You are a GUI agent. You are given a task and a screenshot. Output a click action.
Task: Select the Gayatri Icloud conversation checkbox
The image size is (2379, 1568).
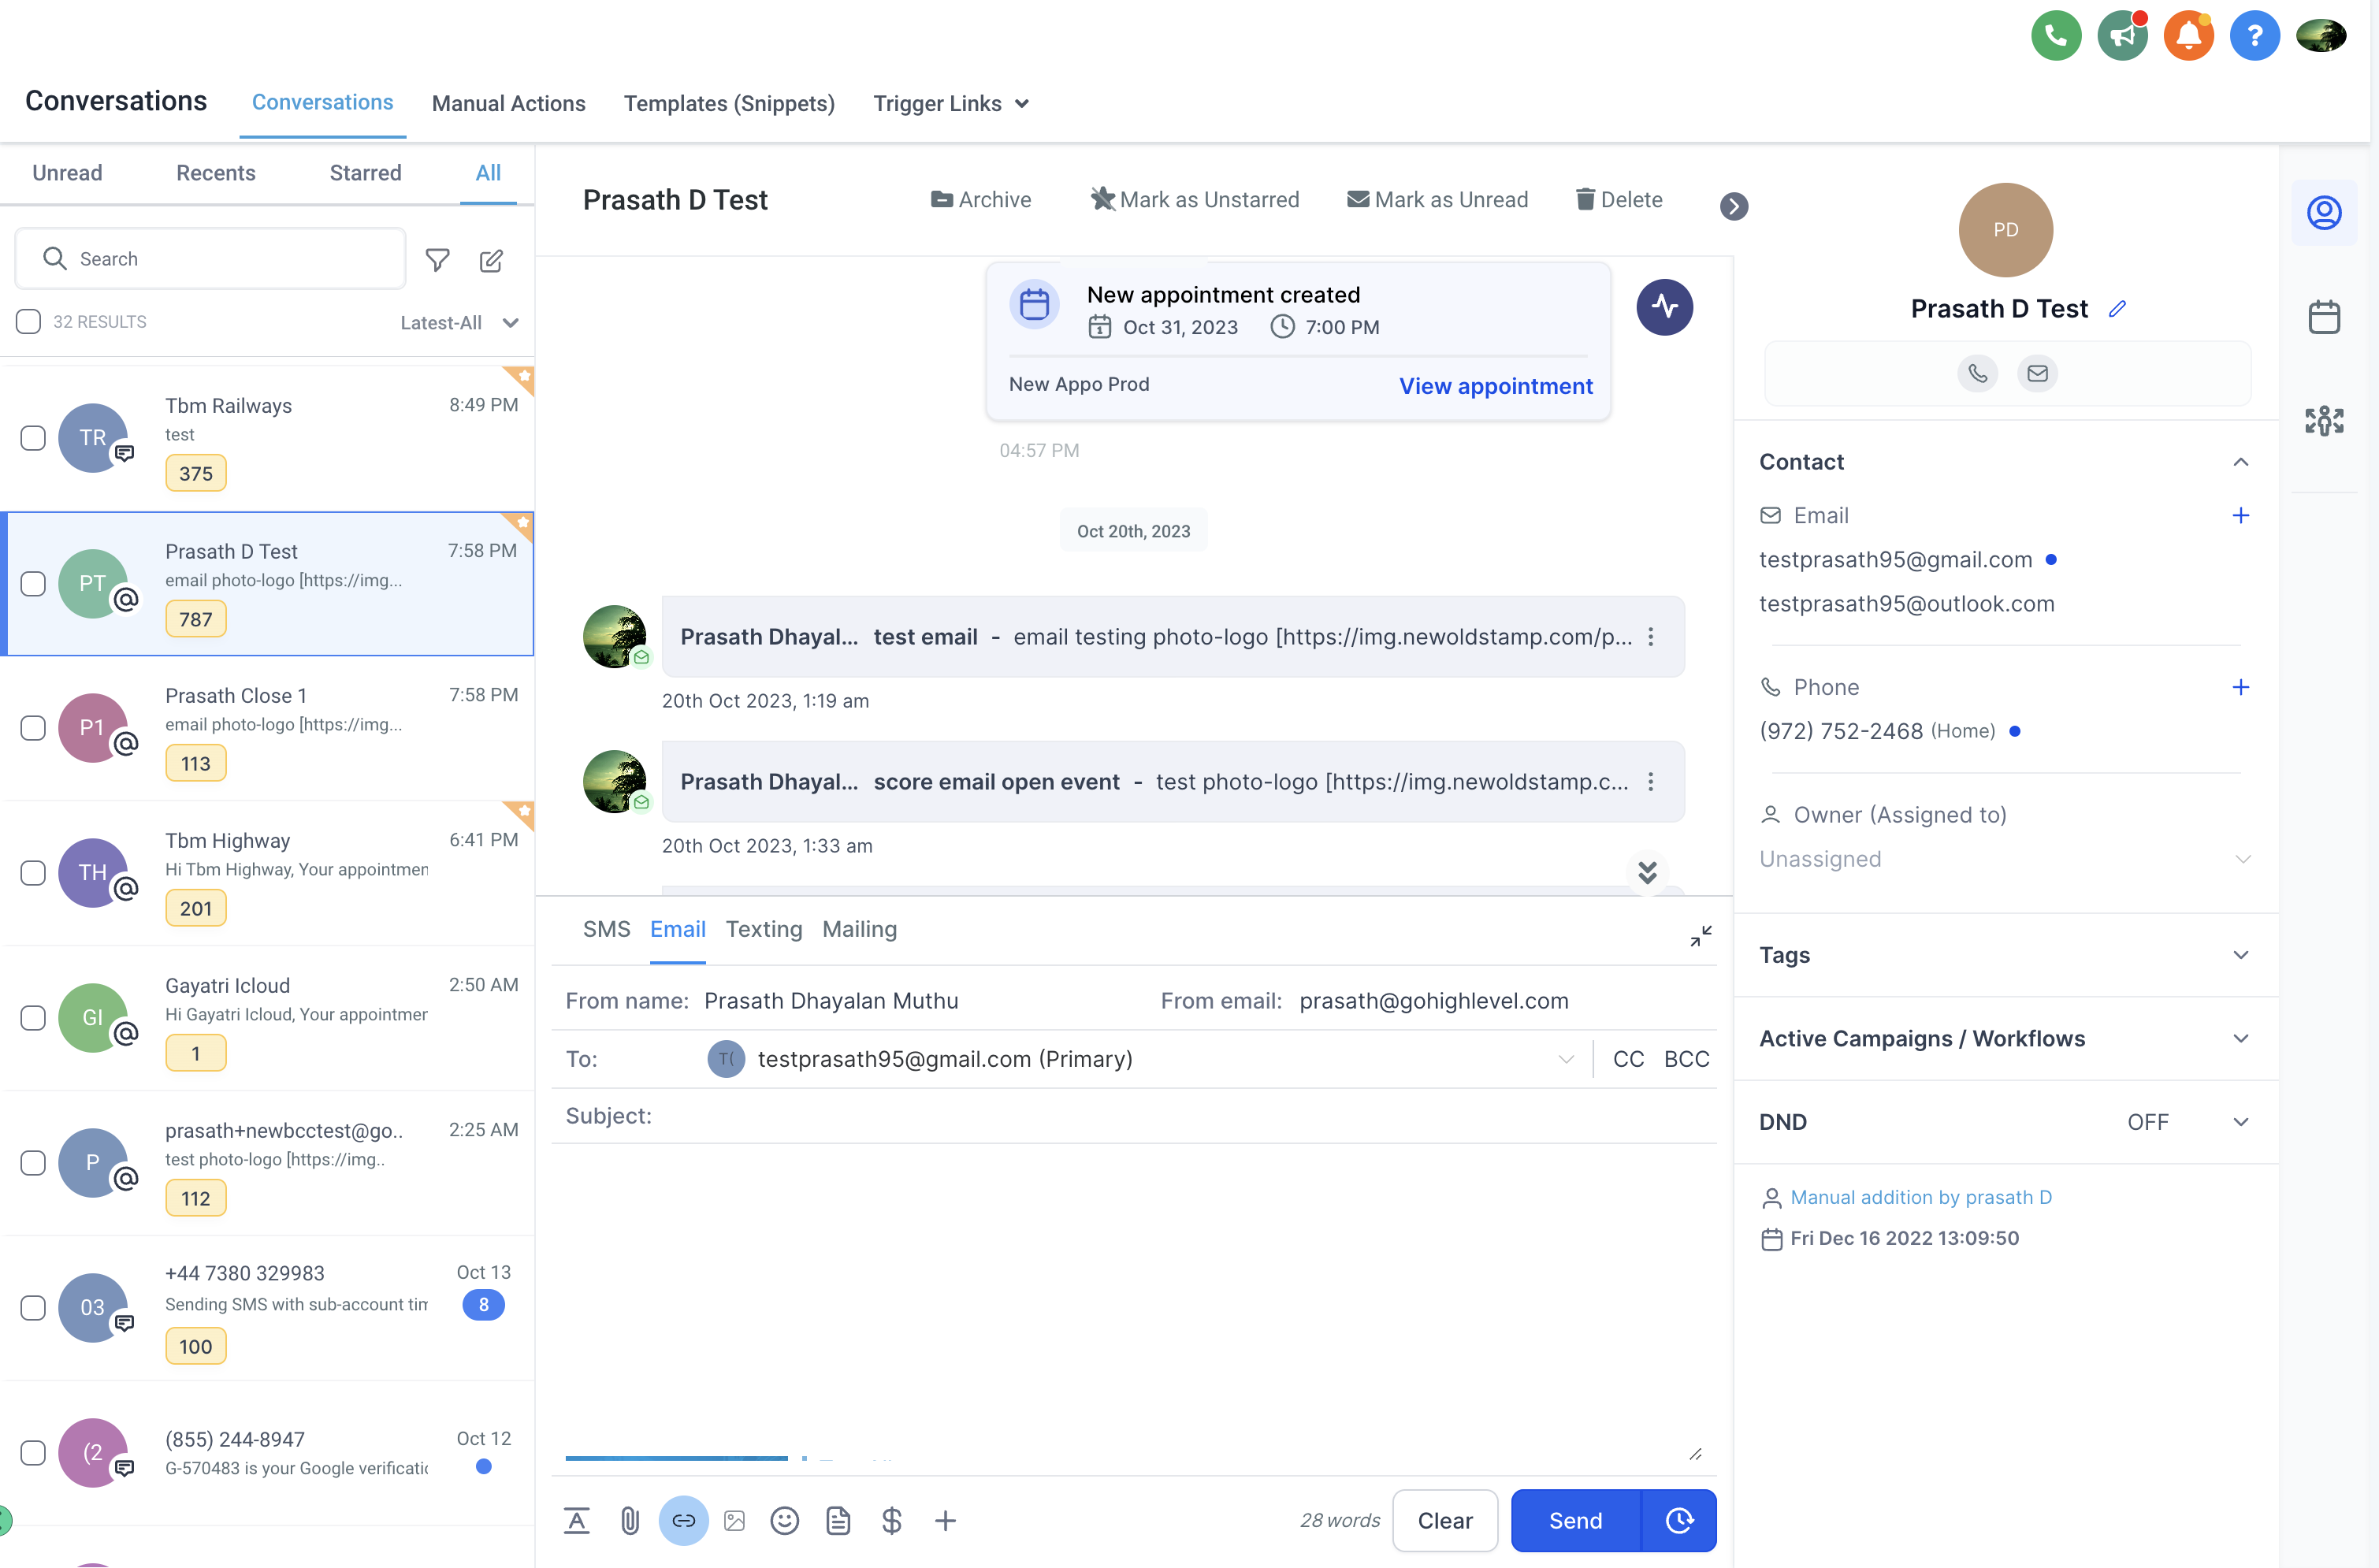coord(33,1017)
